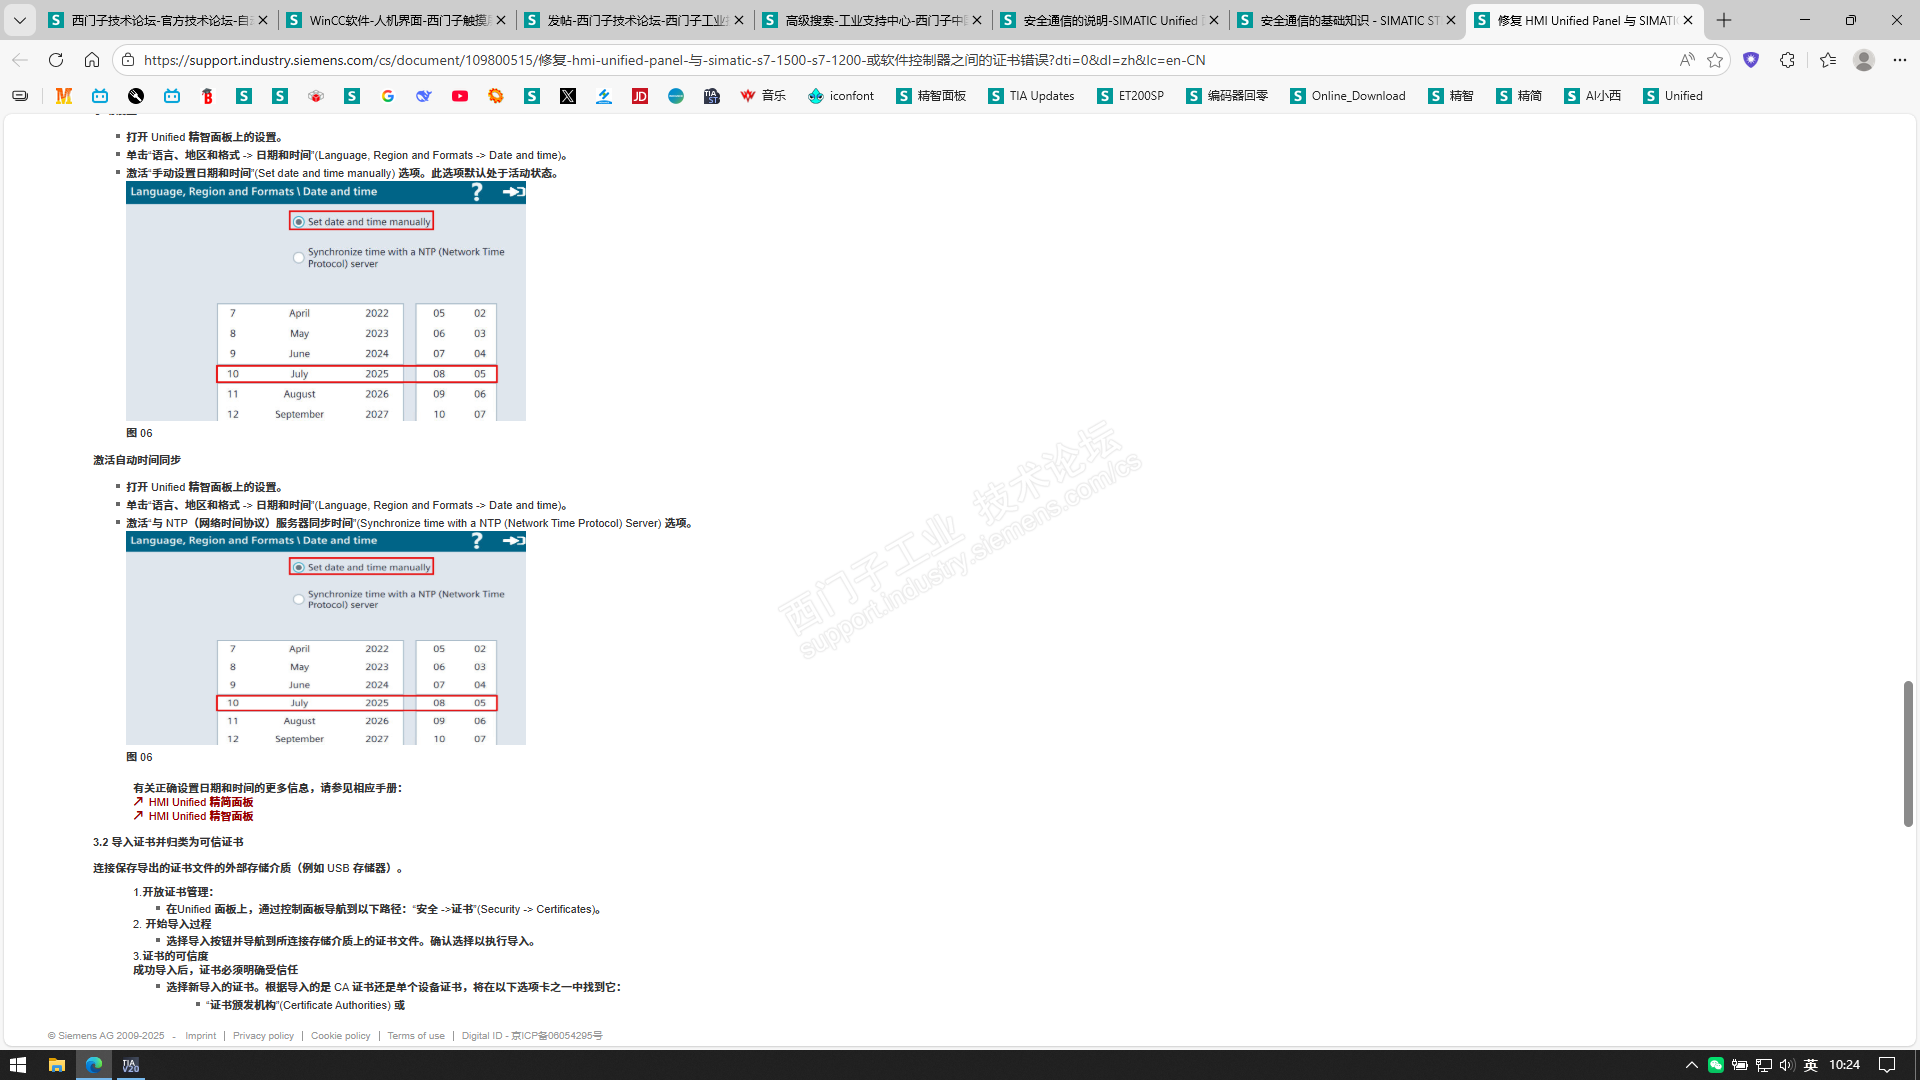
Task: Open browser settings and more menu
Action: tap(1899, 60)
